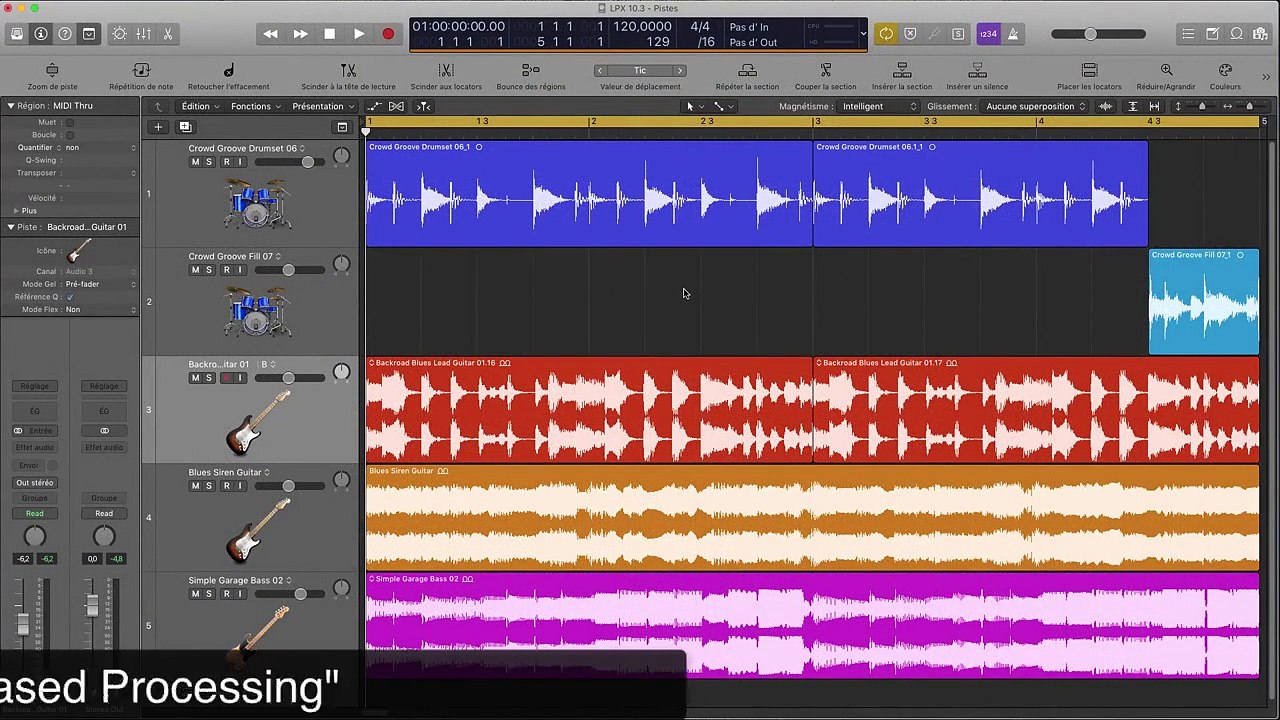Click Couper la section icon
This screenshot has height=720, width=1280.
point(826,70)
